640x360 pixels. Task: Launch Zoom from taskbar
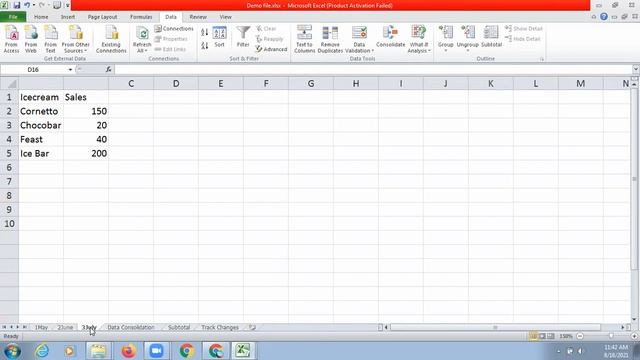[156, 351]
